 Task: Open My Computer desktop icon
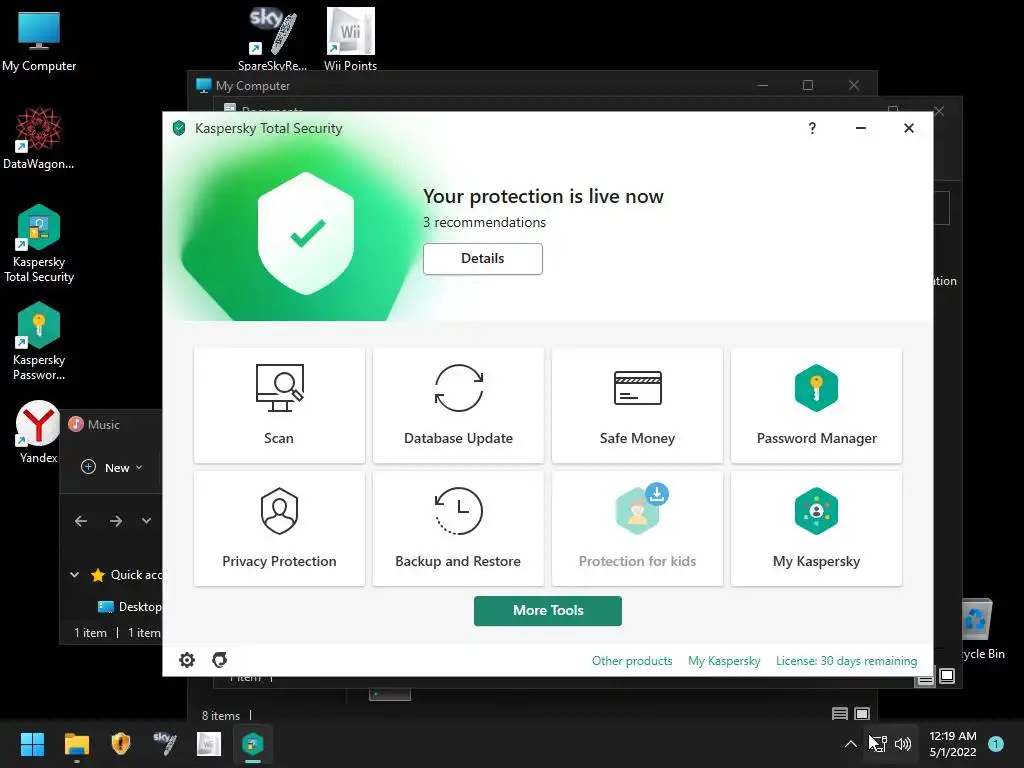coord(39,41)
